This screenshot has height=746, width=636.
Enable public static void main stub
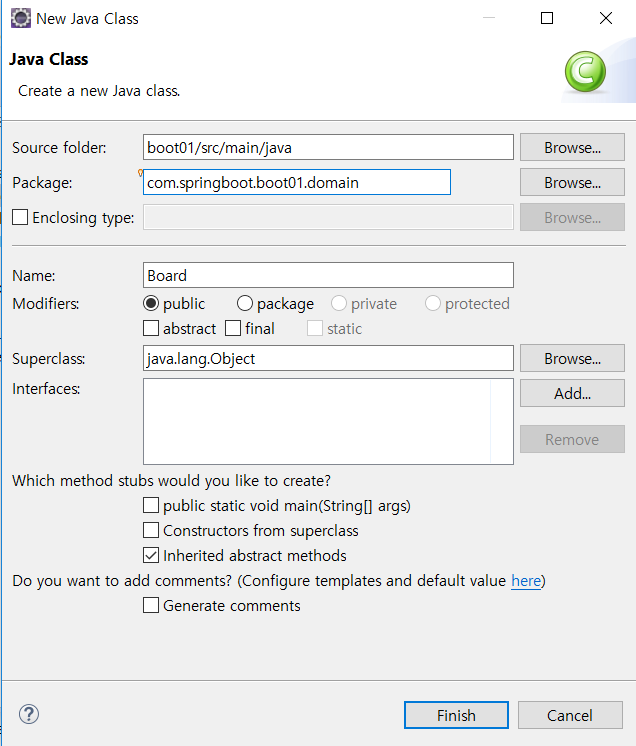[x=151, y=505]
